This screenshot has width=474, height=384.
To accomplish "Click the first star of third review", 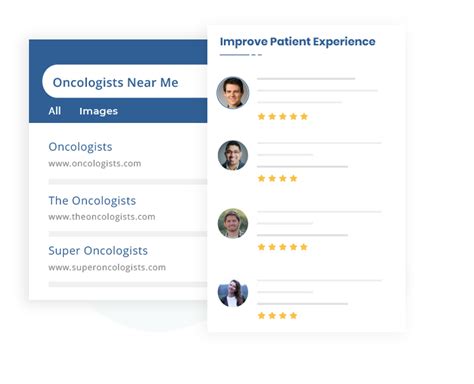I will pos(261,247).
